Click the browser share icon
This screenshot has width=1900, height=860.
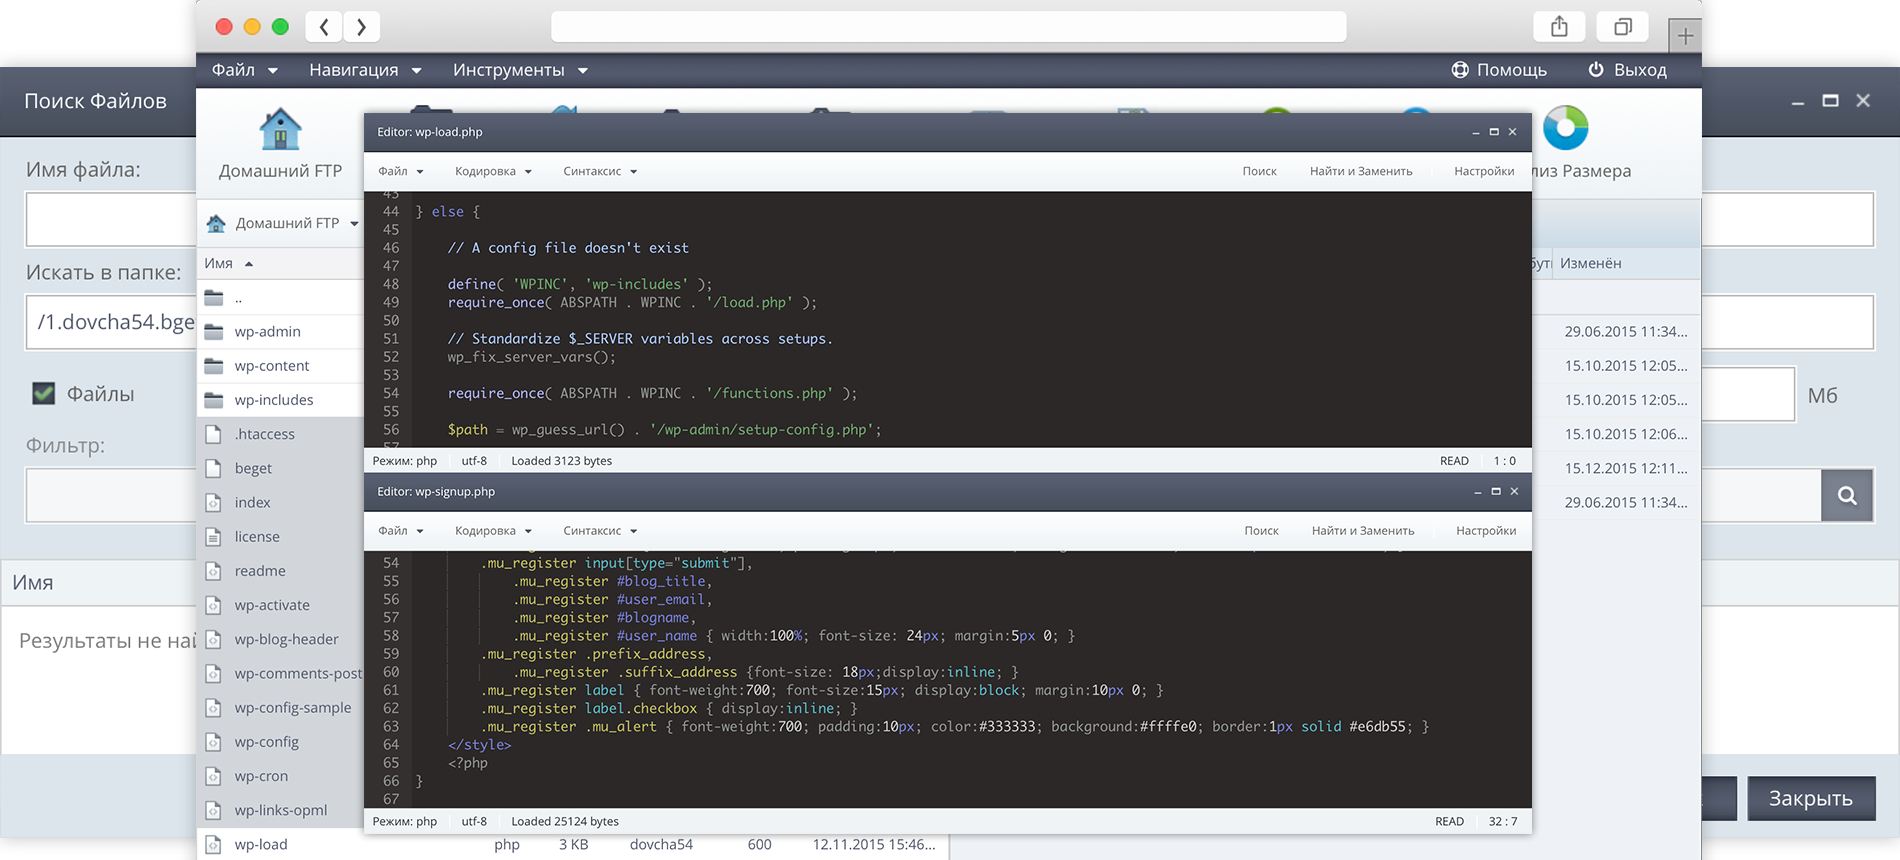1559,27
